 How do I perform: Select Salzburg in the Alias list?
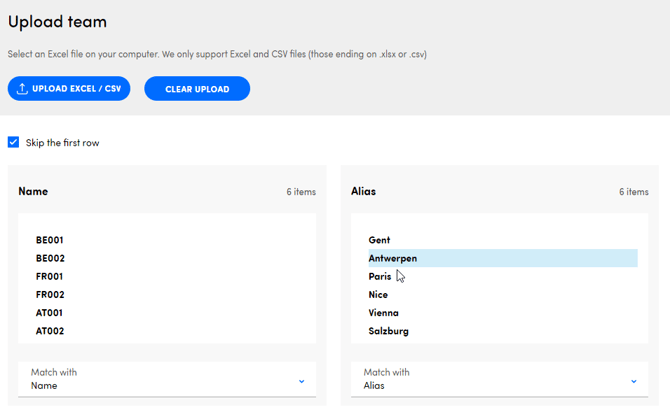(388, 331)
